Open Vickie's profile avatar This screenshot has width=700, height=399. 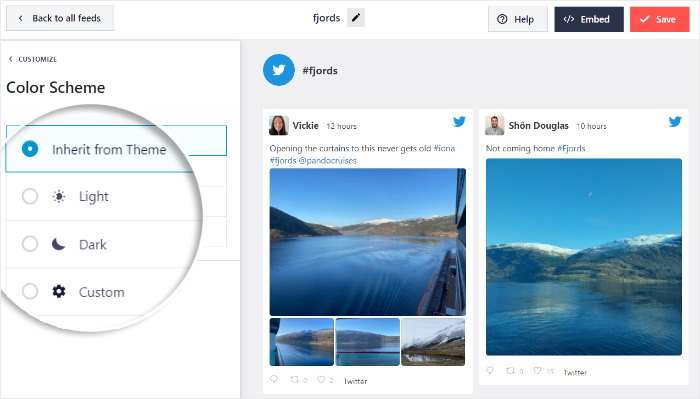(279, 125)
